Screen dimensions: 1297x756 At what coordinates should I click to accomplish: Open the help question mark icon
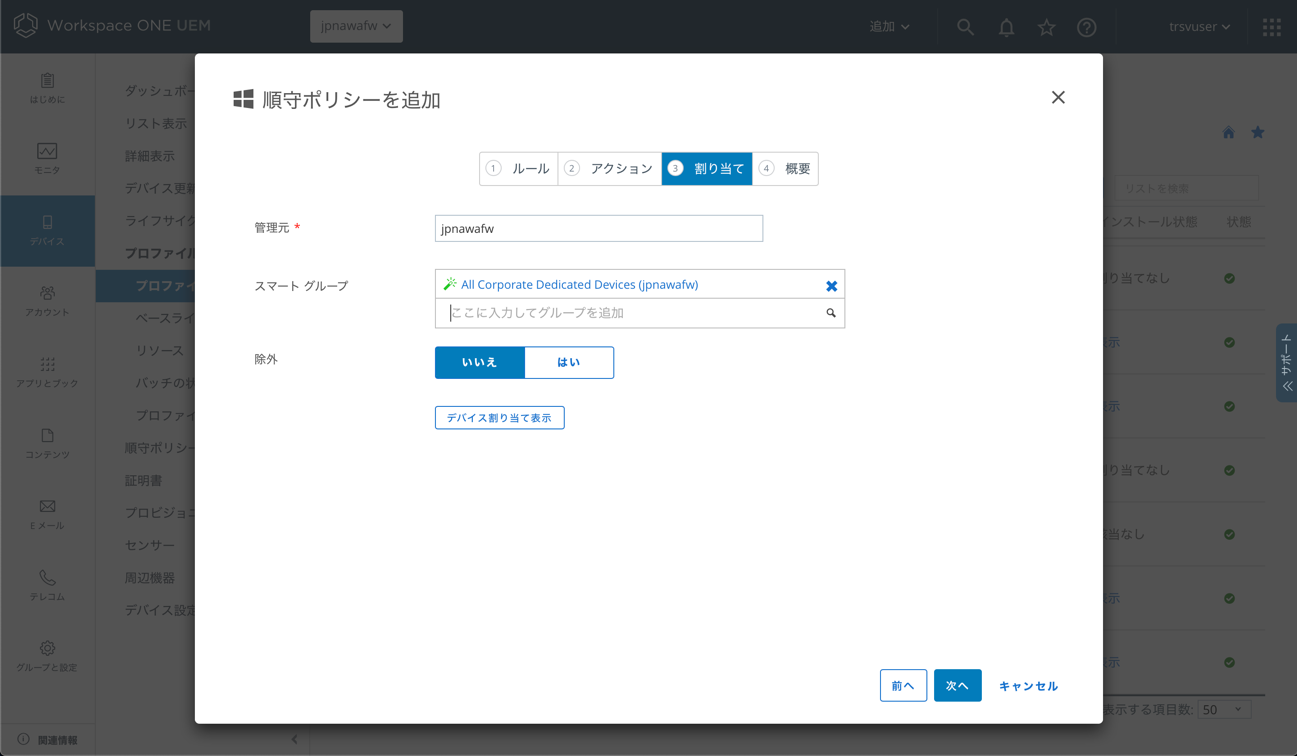[1087, 27]
